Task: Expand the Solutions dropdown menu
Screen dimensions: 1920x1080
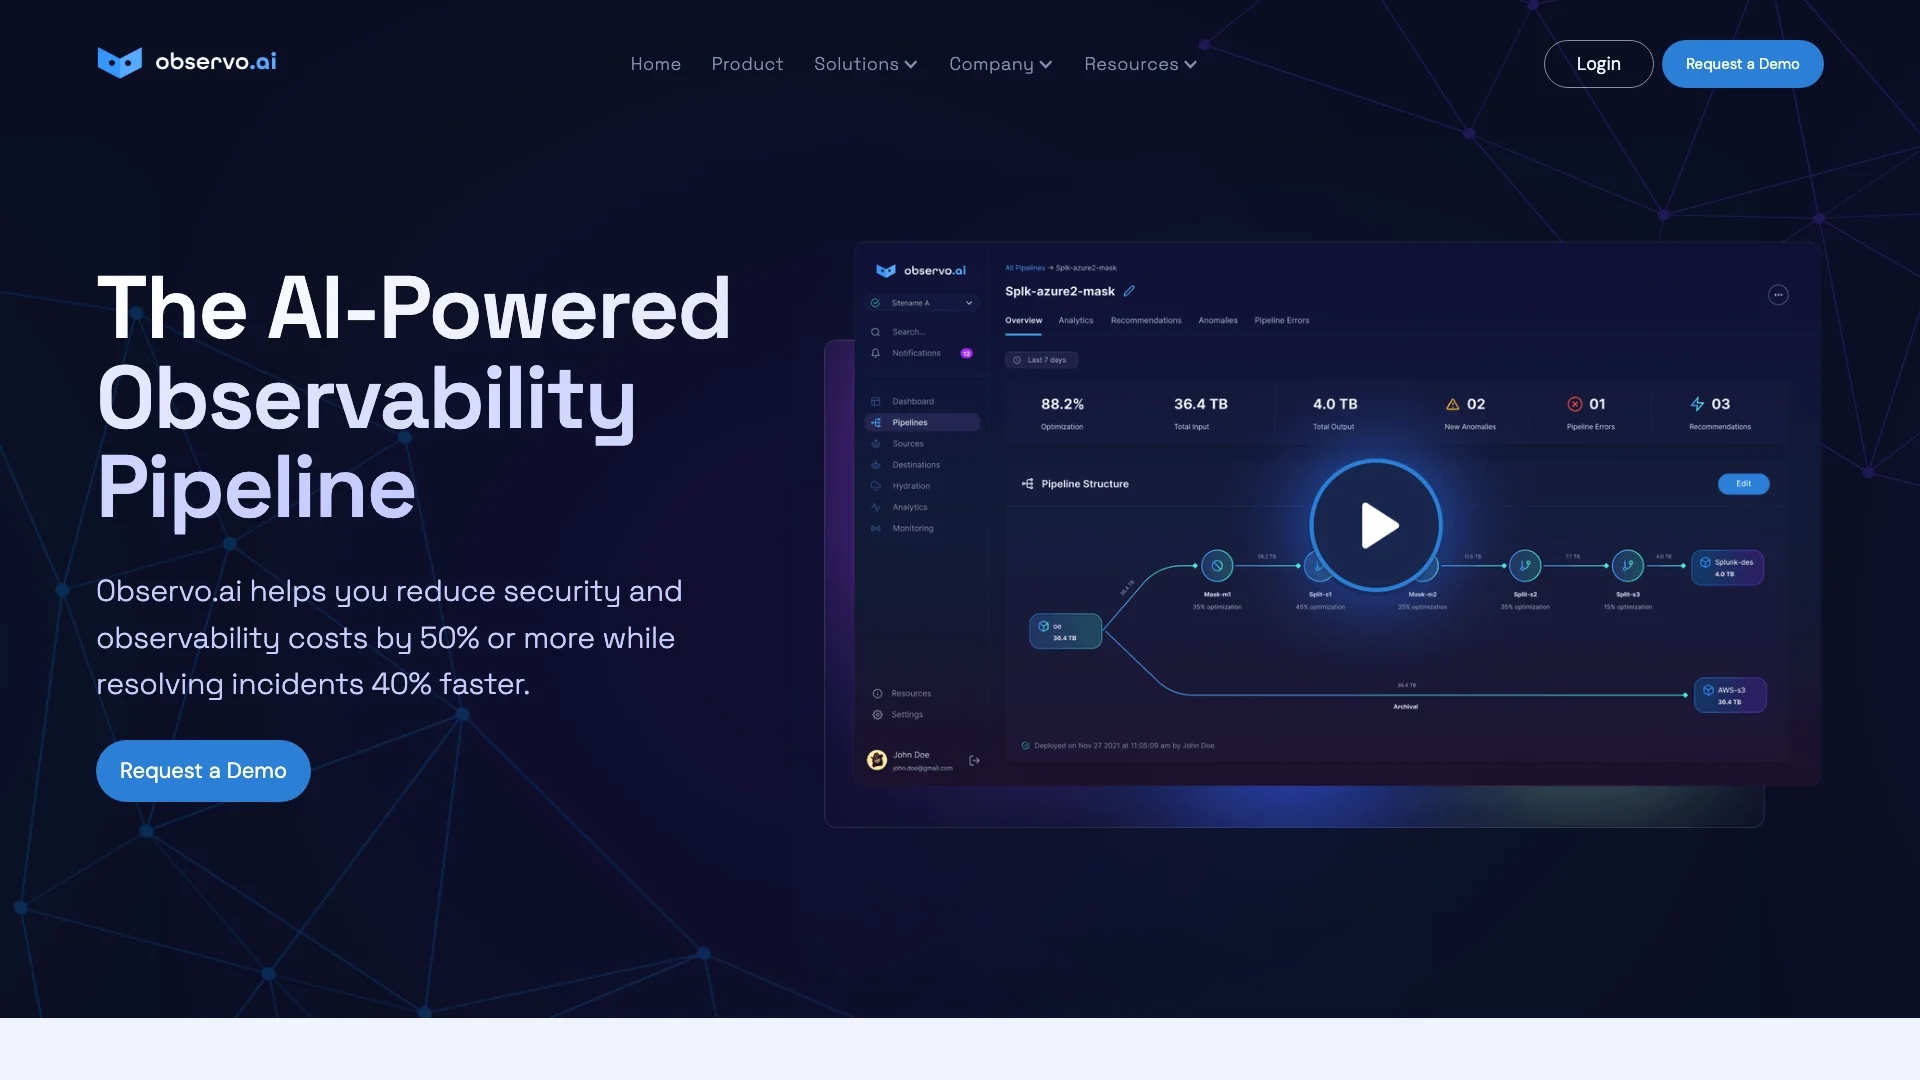Action: [x=866, y=63]
